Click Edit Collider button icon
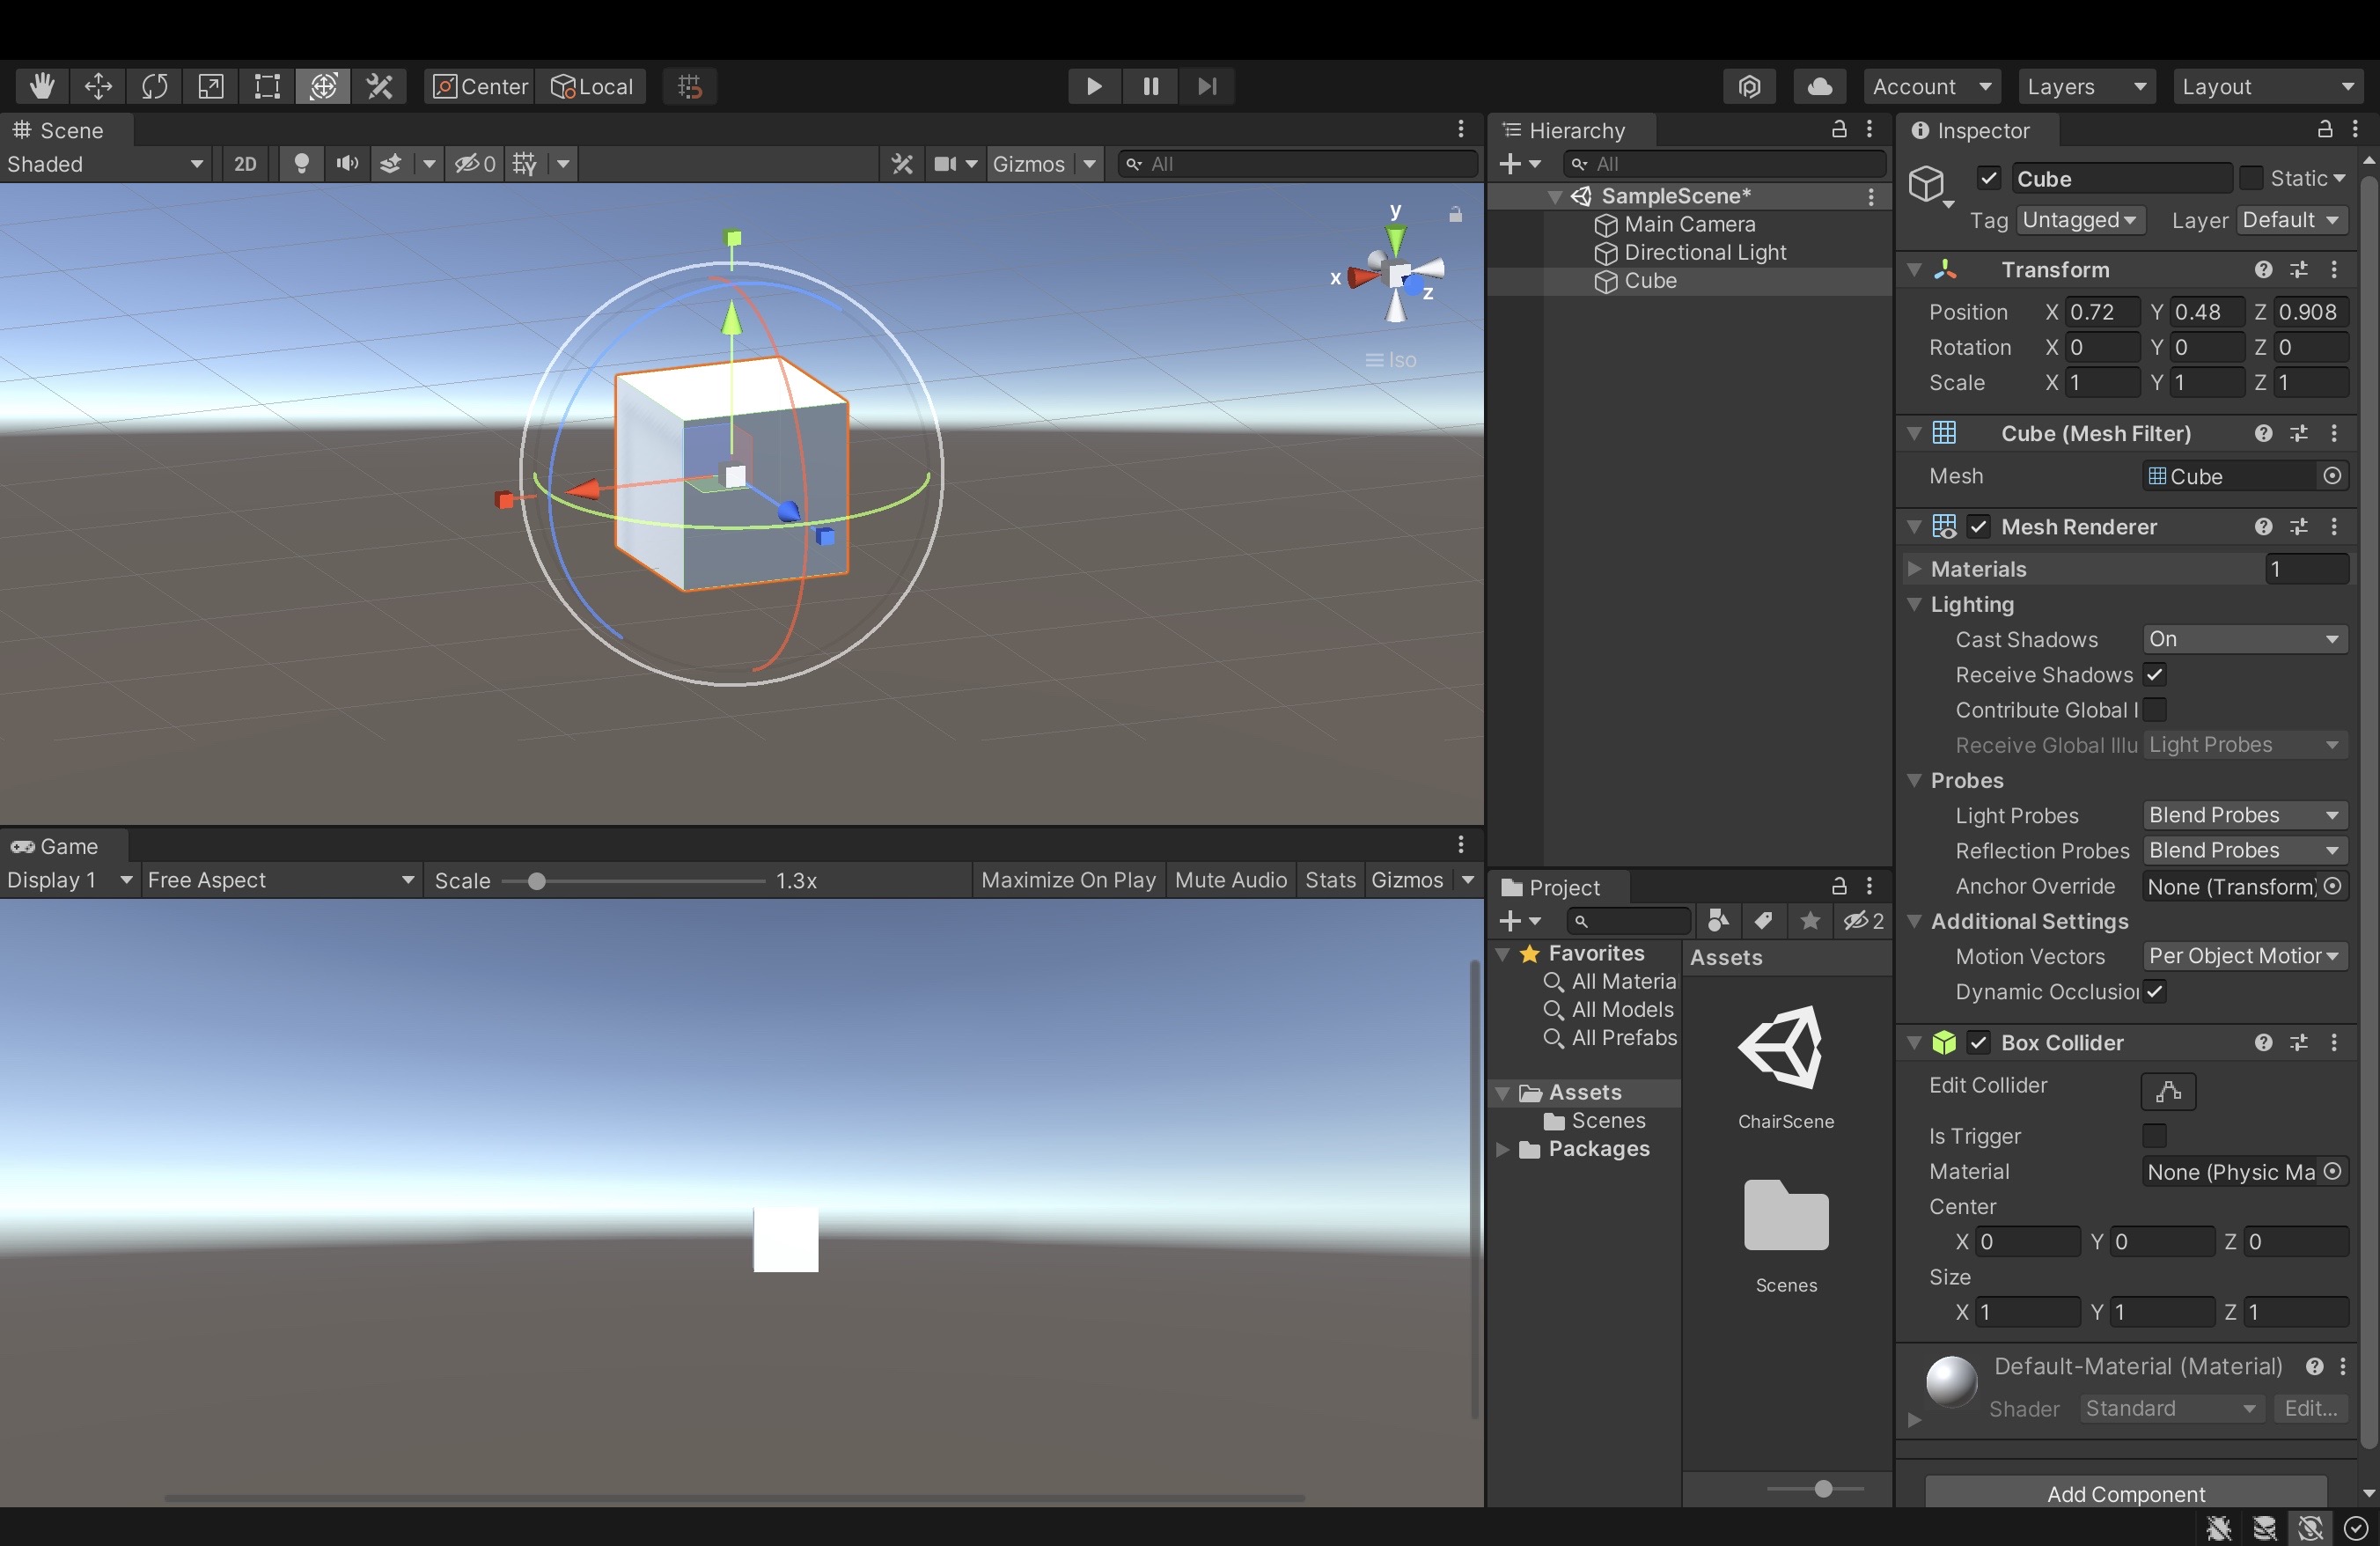Viewport: 2380px width, 1546px height. pyautogui.click(x=2167, y=1091)
